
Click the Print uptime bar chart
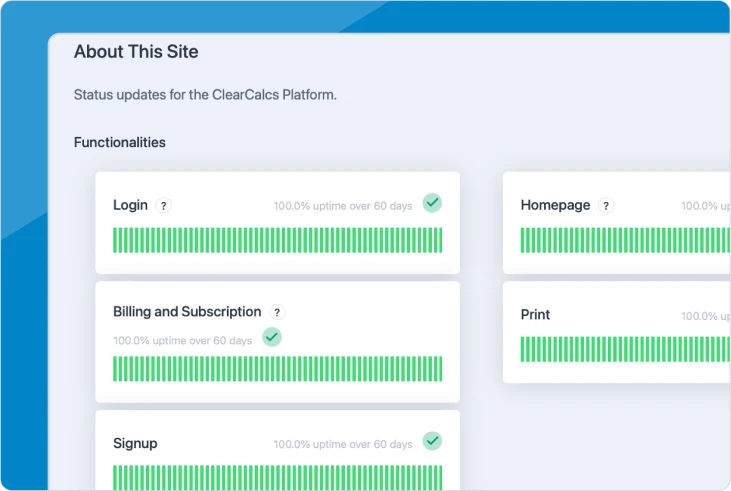click(x=625, y=349)
